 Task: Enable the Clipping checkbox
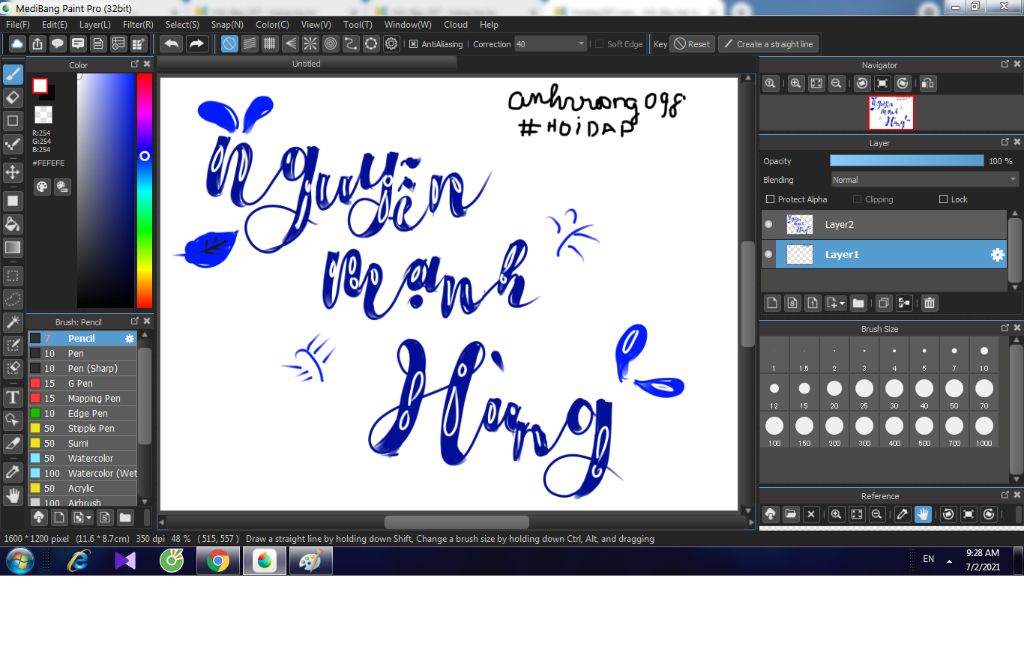click(x=857, y=199)
